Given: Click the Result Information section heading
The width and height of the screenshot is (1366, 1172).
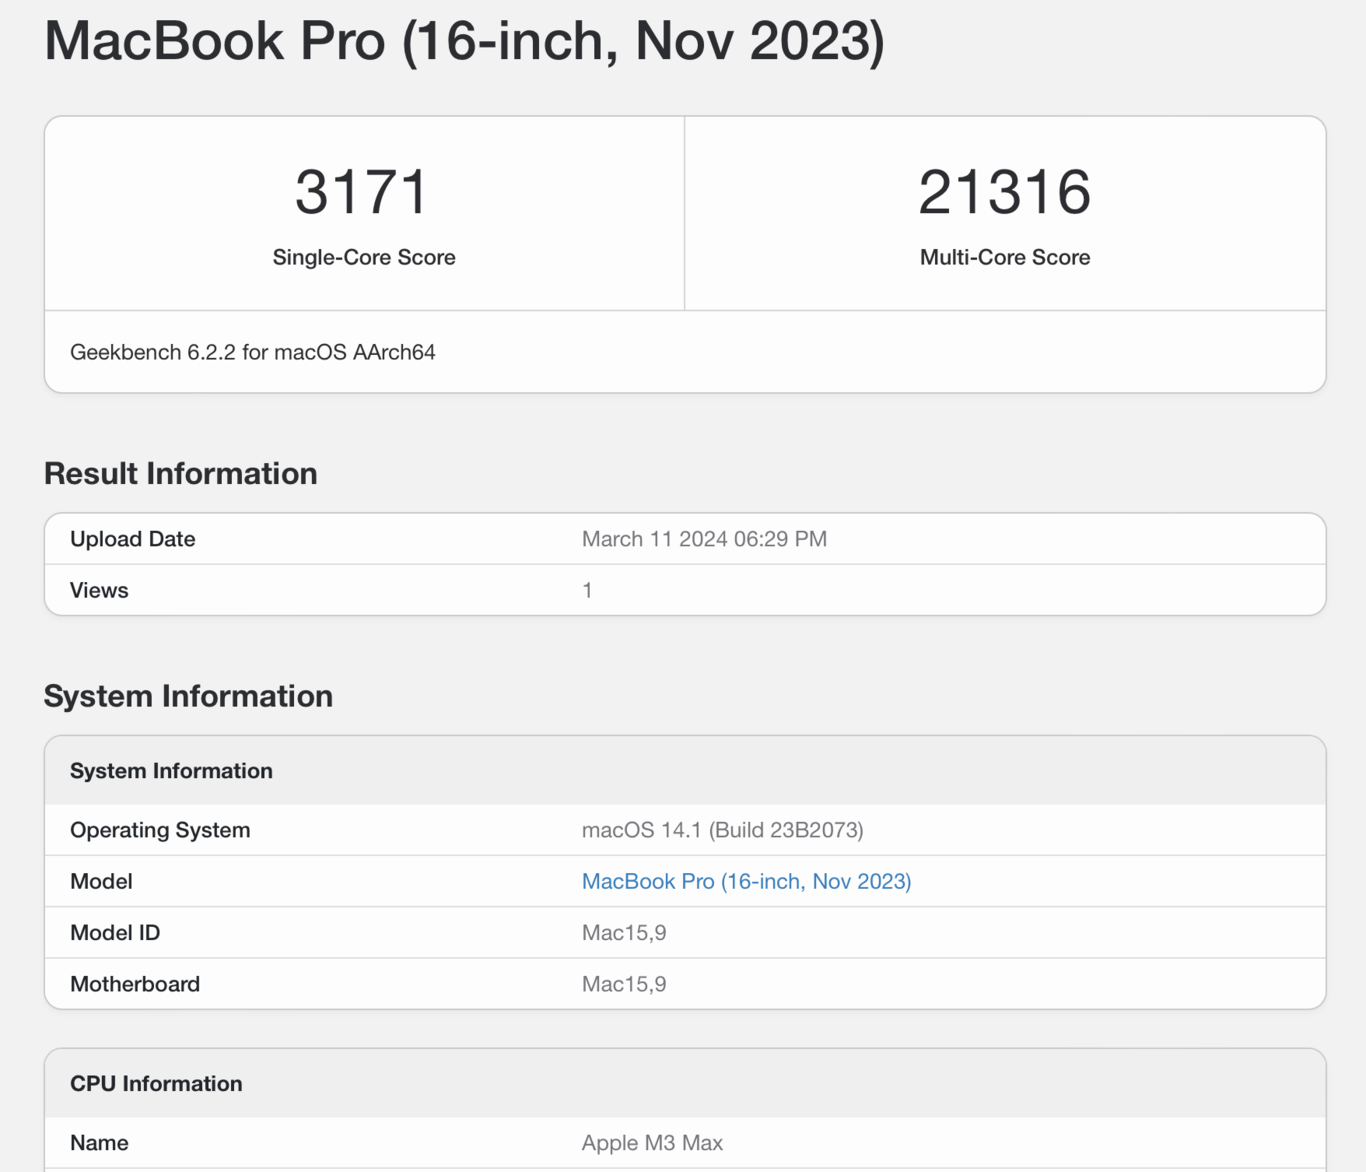Looking at the screenshot, I should pyautogui.click(x=180, y=473).
